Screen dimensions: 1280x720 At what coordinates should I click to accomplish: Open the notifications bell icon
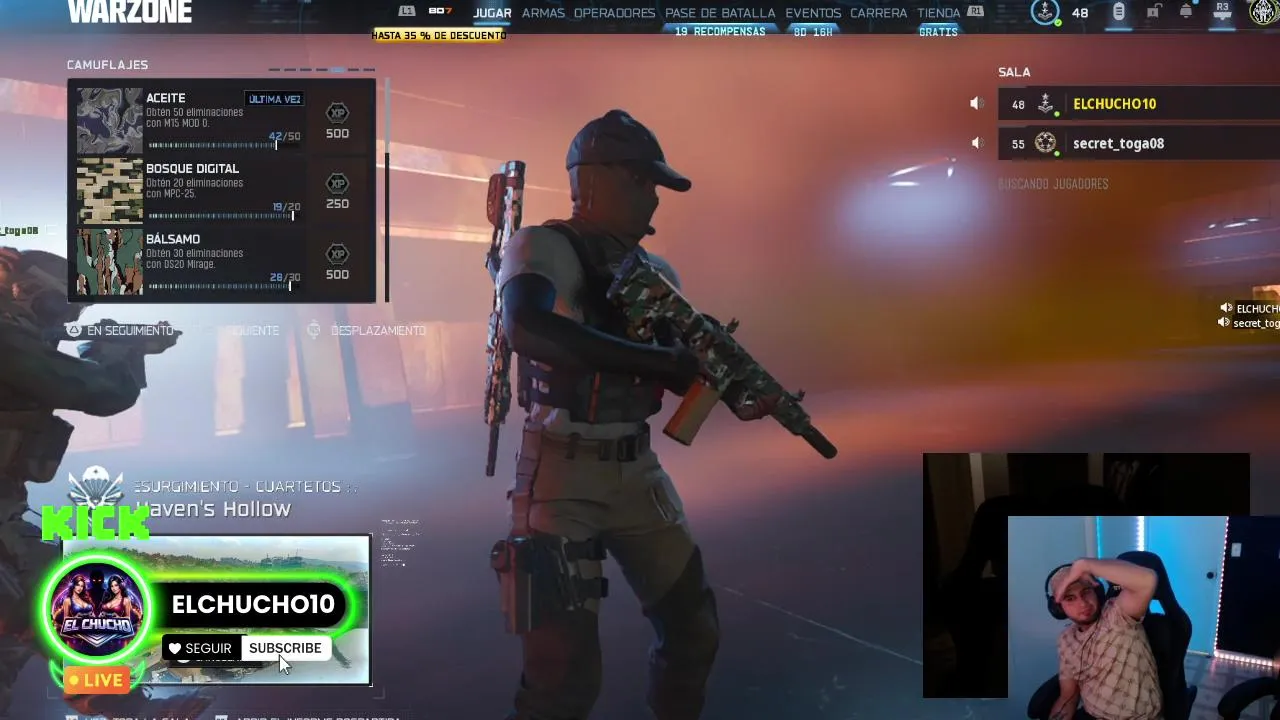pyautogui.click(x=1186, y=12)
